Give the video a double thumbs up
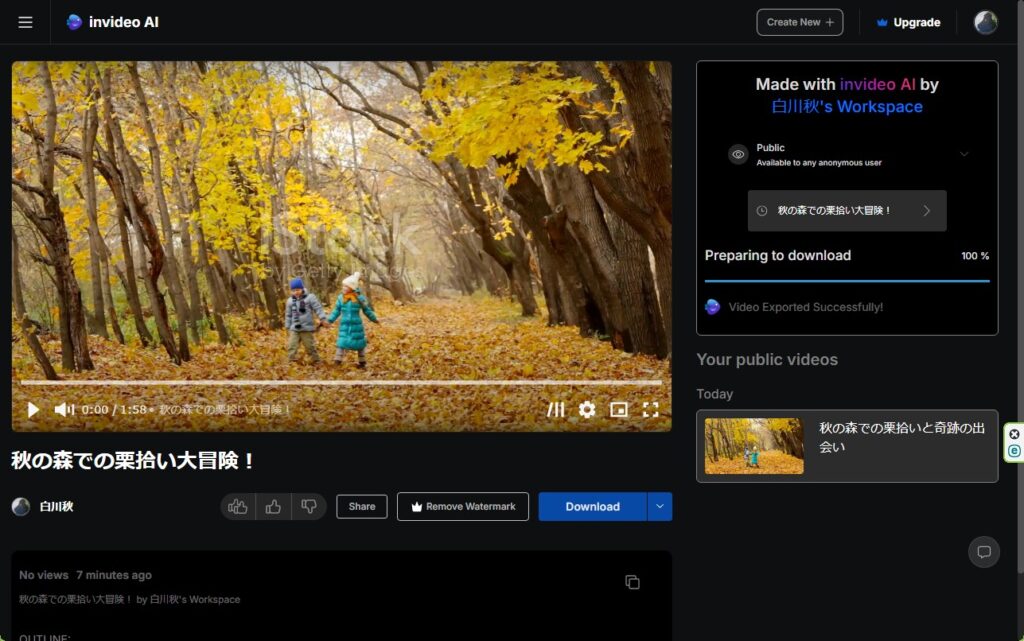 238,507
